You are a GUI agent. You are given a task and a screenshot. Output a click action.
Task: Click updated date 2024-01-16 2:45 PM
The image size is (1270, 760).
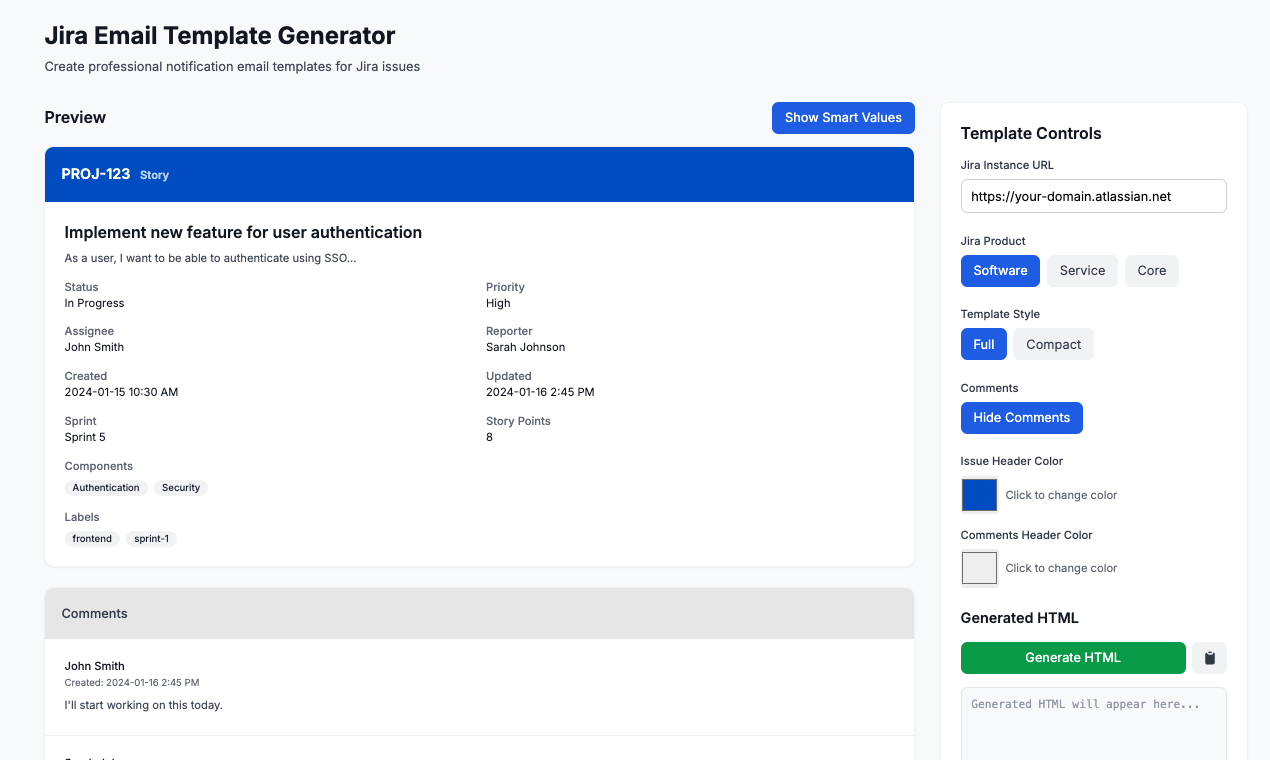[541, 392]
